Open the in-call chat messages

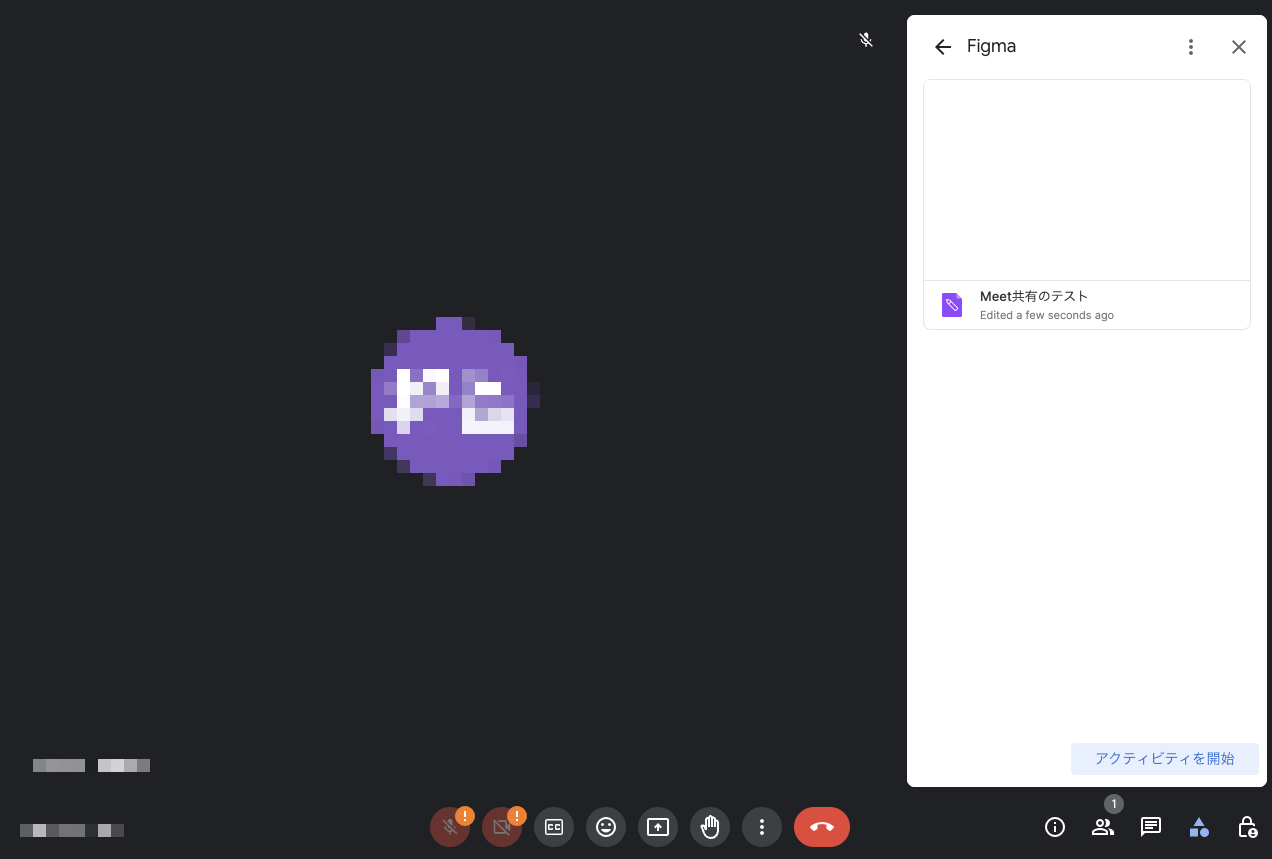pos(1151,827)
